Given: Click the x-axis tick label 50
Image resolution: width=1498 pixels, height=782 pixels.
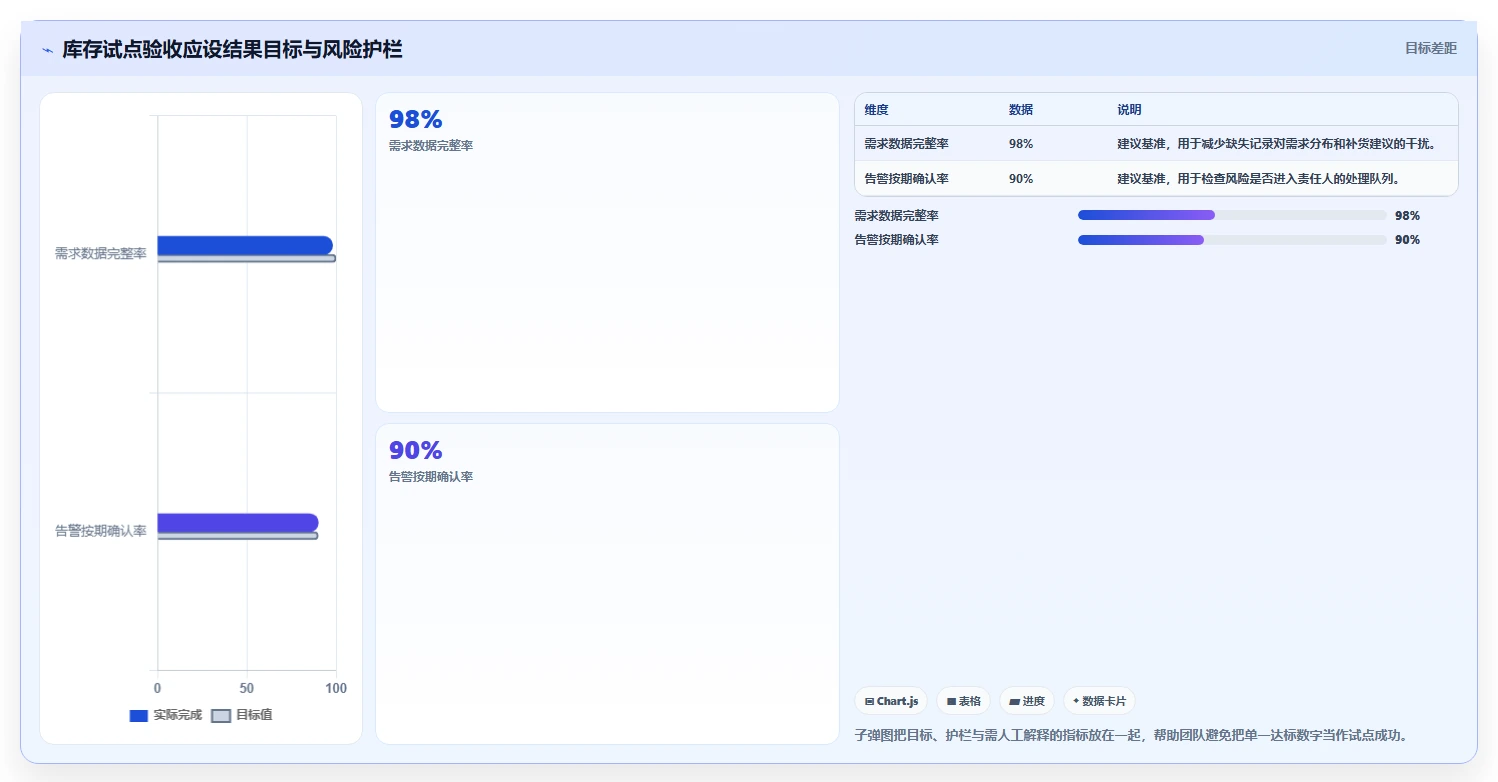Looking at the screenshot, I should point(247,688).
